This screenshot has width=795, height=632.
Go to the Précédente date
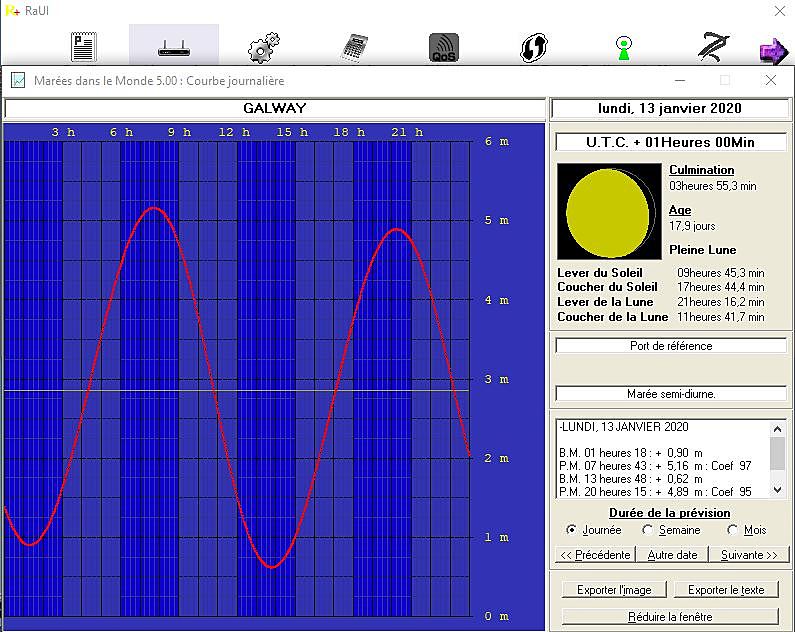[x=595, y=554]
